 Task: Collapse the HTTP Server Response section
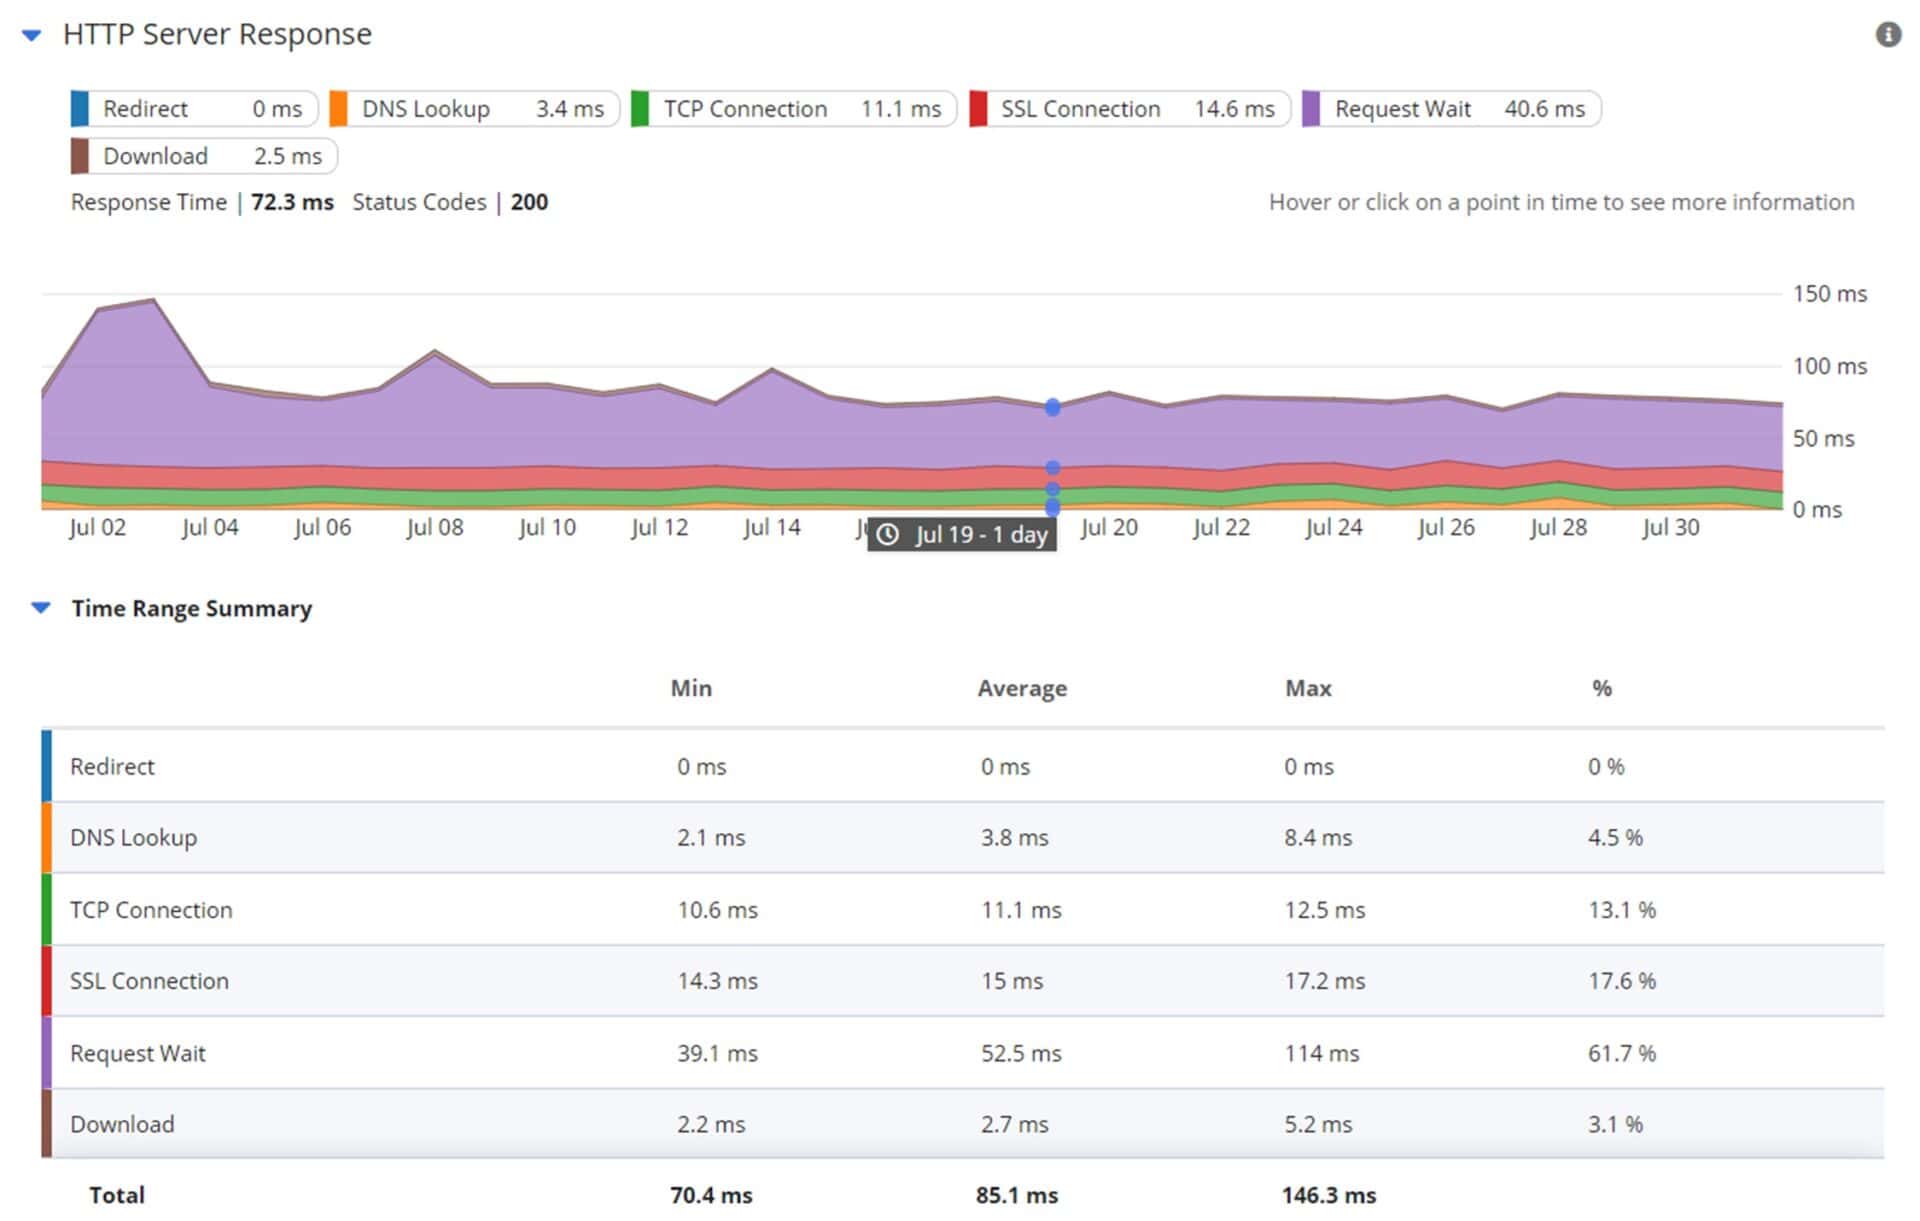[x=32, y=35]
